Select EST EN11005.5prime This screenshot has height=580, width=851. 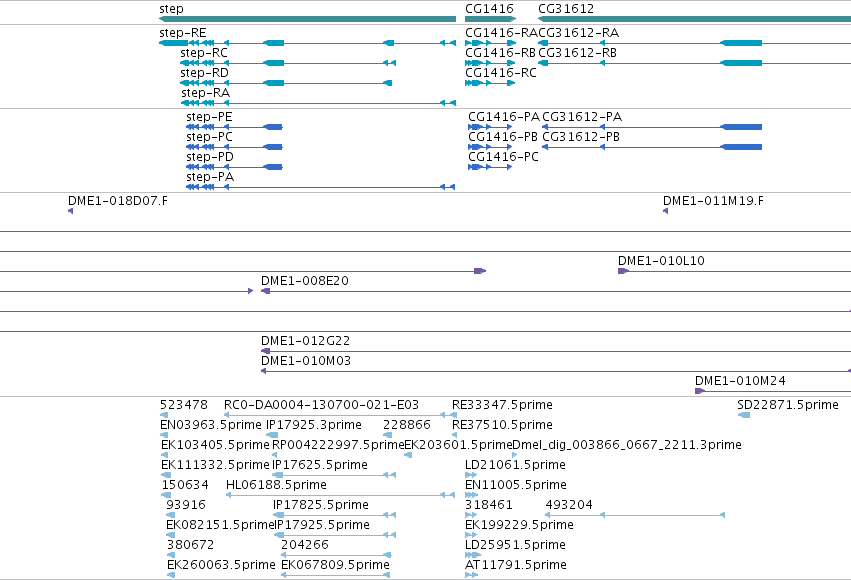(516, 485)
